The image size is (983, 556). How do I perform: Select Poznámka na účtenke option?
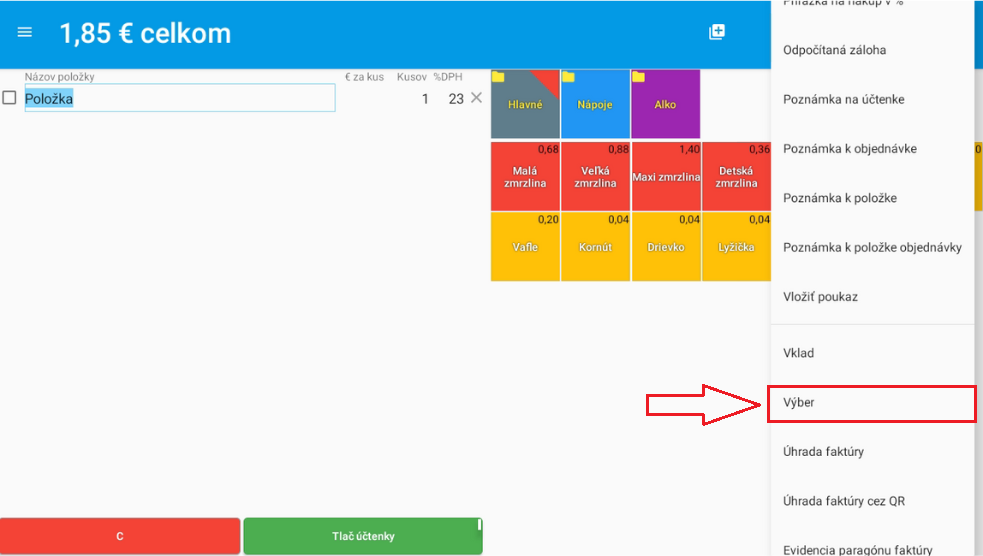pyautogui.click(x=870, y=99)
